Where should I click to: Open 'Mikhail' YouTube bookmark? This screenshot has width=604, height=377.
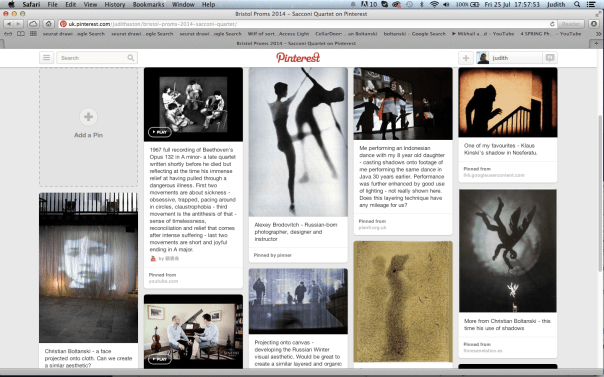coord(483,34)
